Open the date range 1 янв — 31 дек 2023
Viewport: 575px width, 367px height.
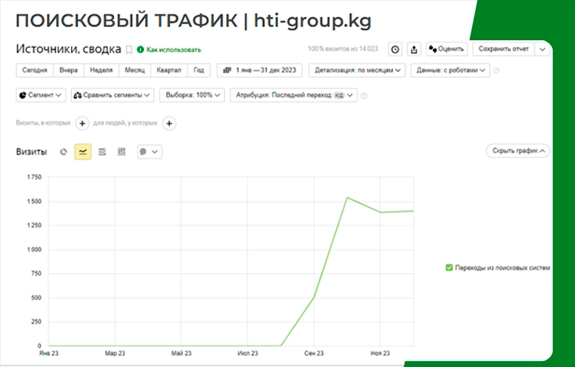click(260, 70)
